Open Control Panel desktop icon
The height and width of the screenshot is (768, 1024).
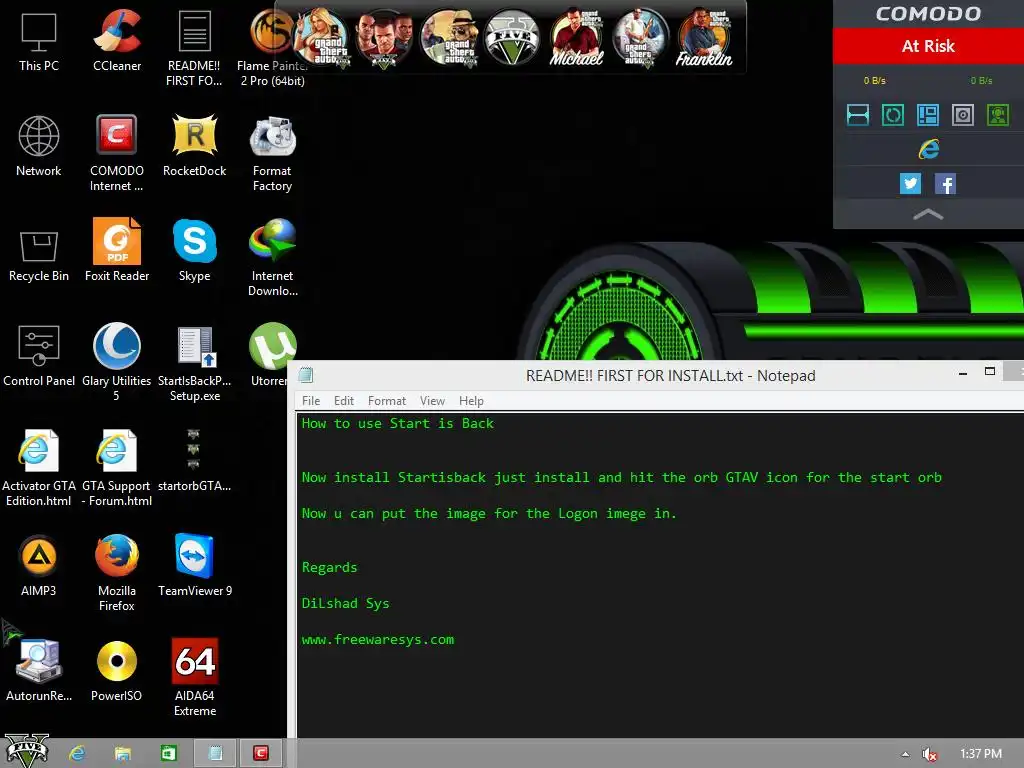pyautogui.click(x=39, y=356)
